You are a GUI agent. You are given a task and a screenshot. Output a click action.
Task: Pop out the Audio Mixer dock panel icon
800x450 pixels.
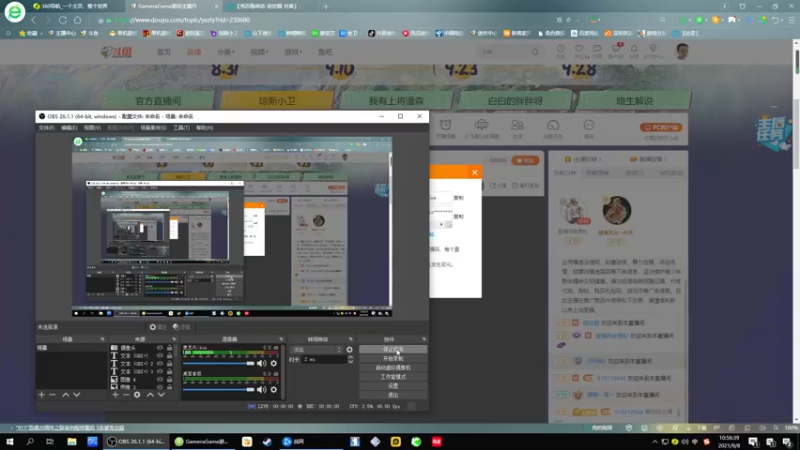pyautogui.click(x=281, y=339)
